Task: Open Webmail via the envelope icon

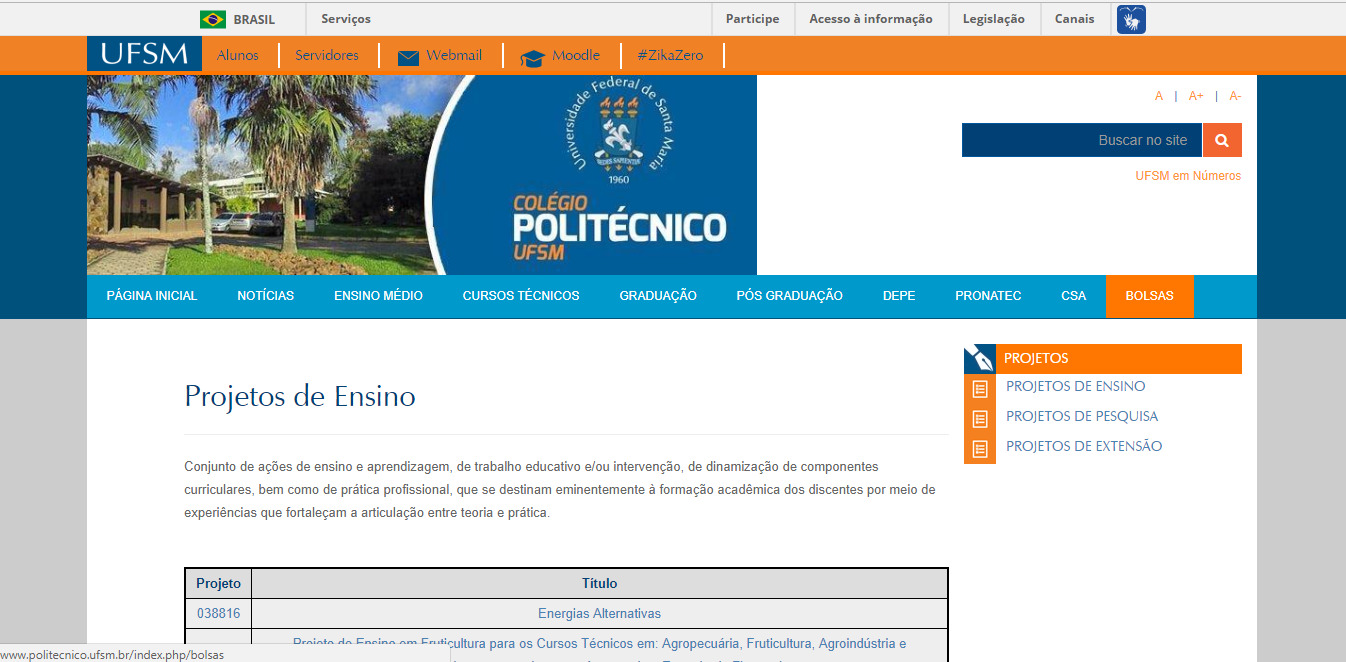Action: tap(407, 57)
